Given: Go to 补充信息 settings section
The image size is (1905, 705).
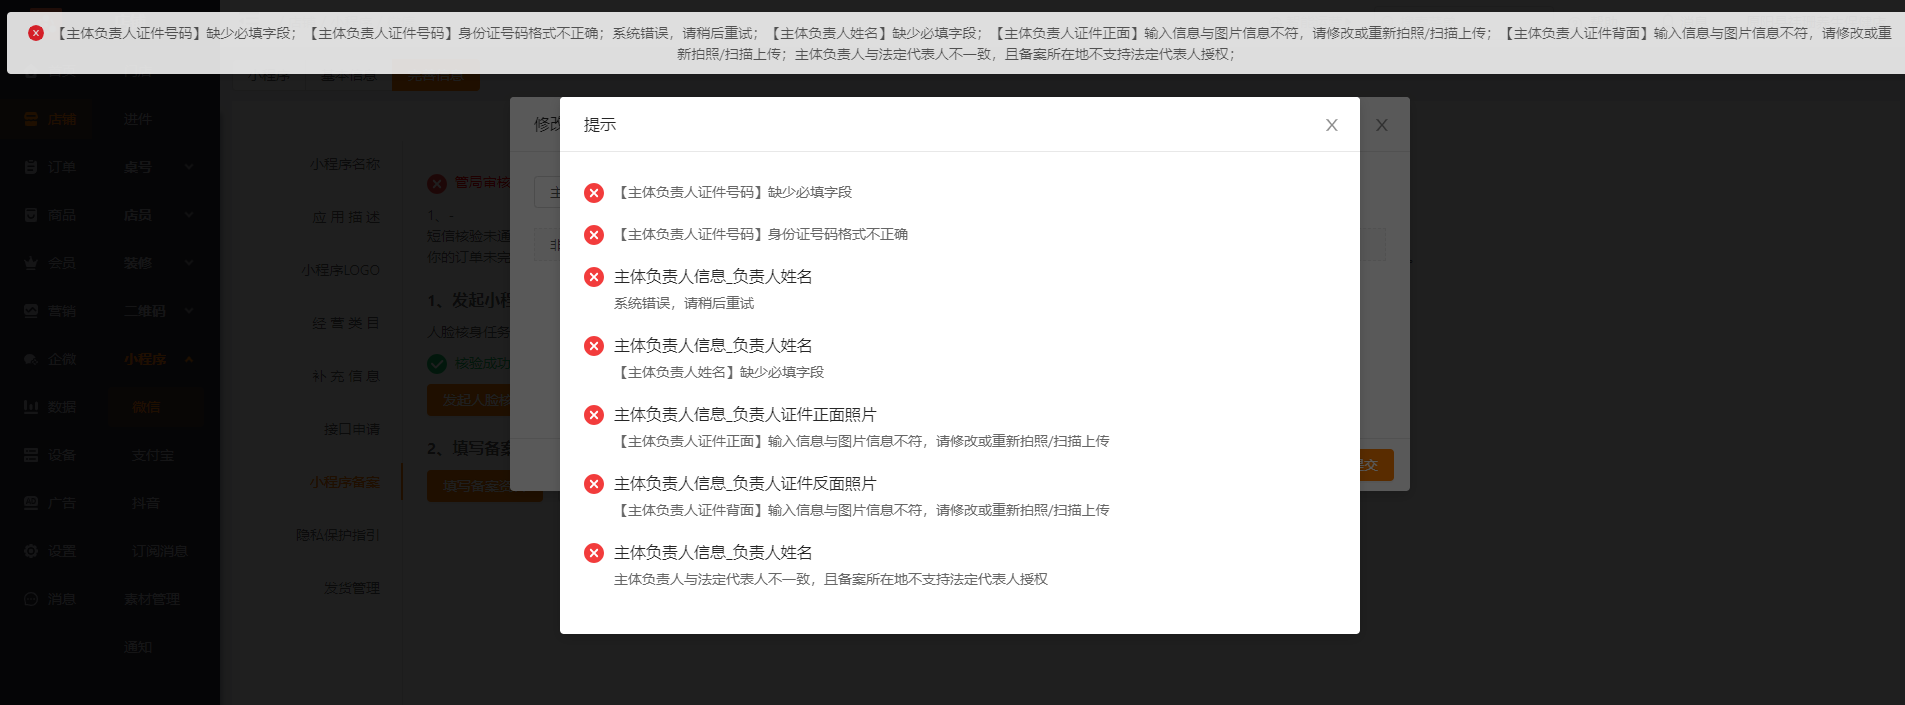Looking at the screenshot, I should (x=346, y=376).
